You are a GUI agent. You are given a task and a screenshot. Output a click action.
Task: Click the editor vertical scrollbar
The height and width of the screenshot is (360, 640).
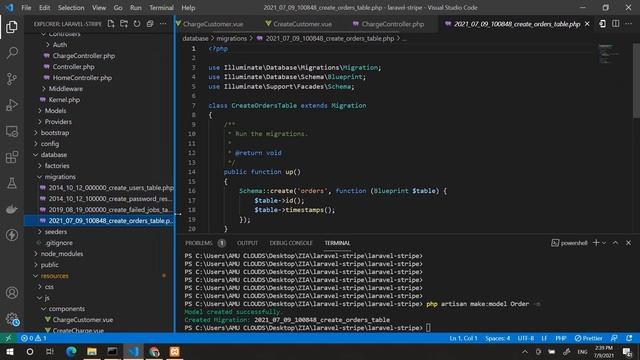pyautogui.click(x=636, y=80)
